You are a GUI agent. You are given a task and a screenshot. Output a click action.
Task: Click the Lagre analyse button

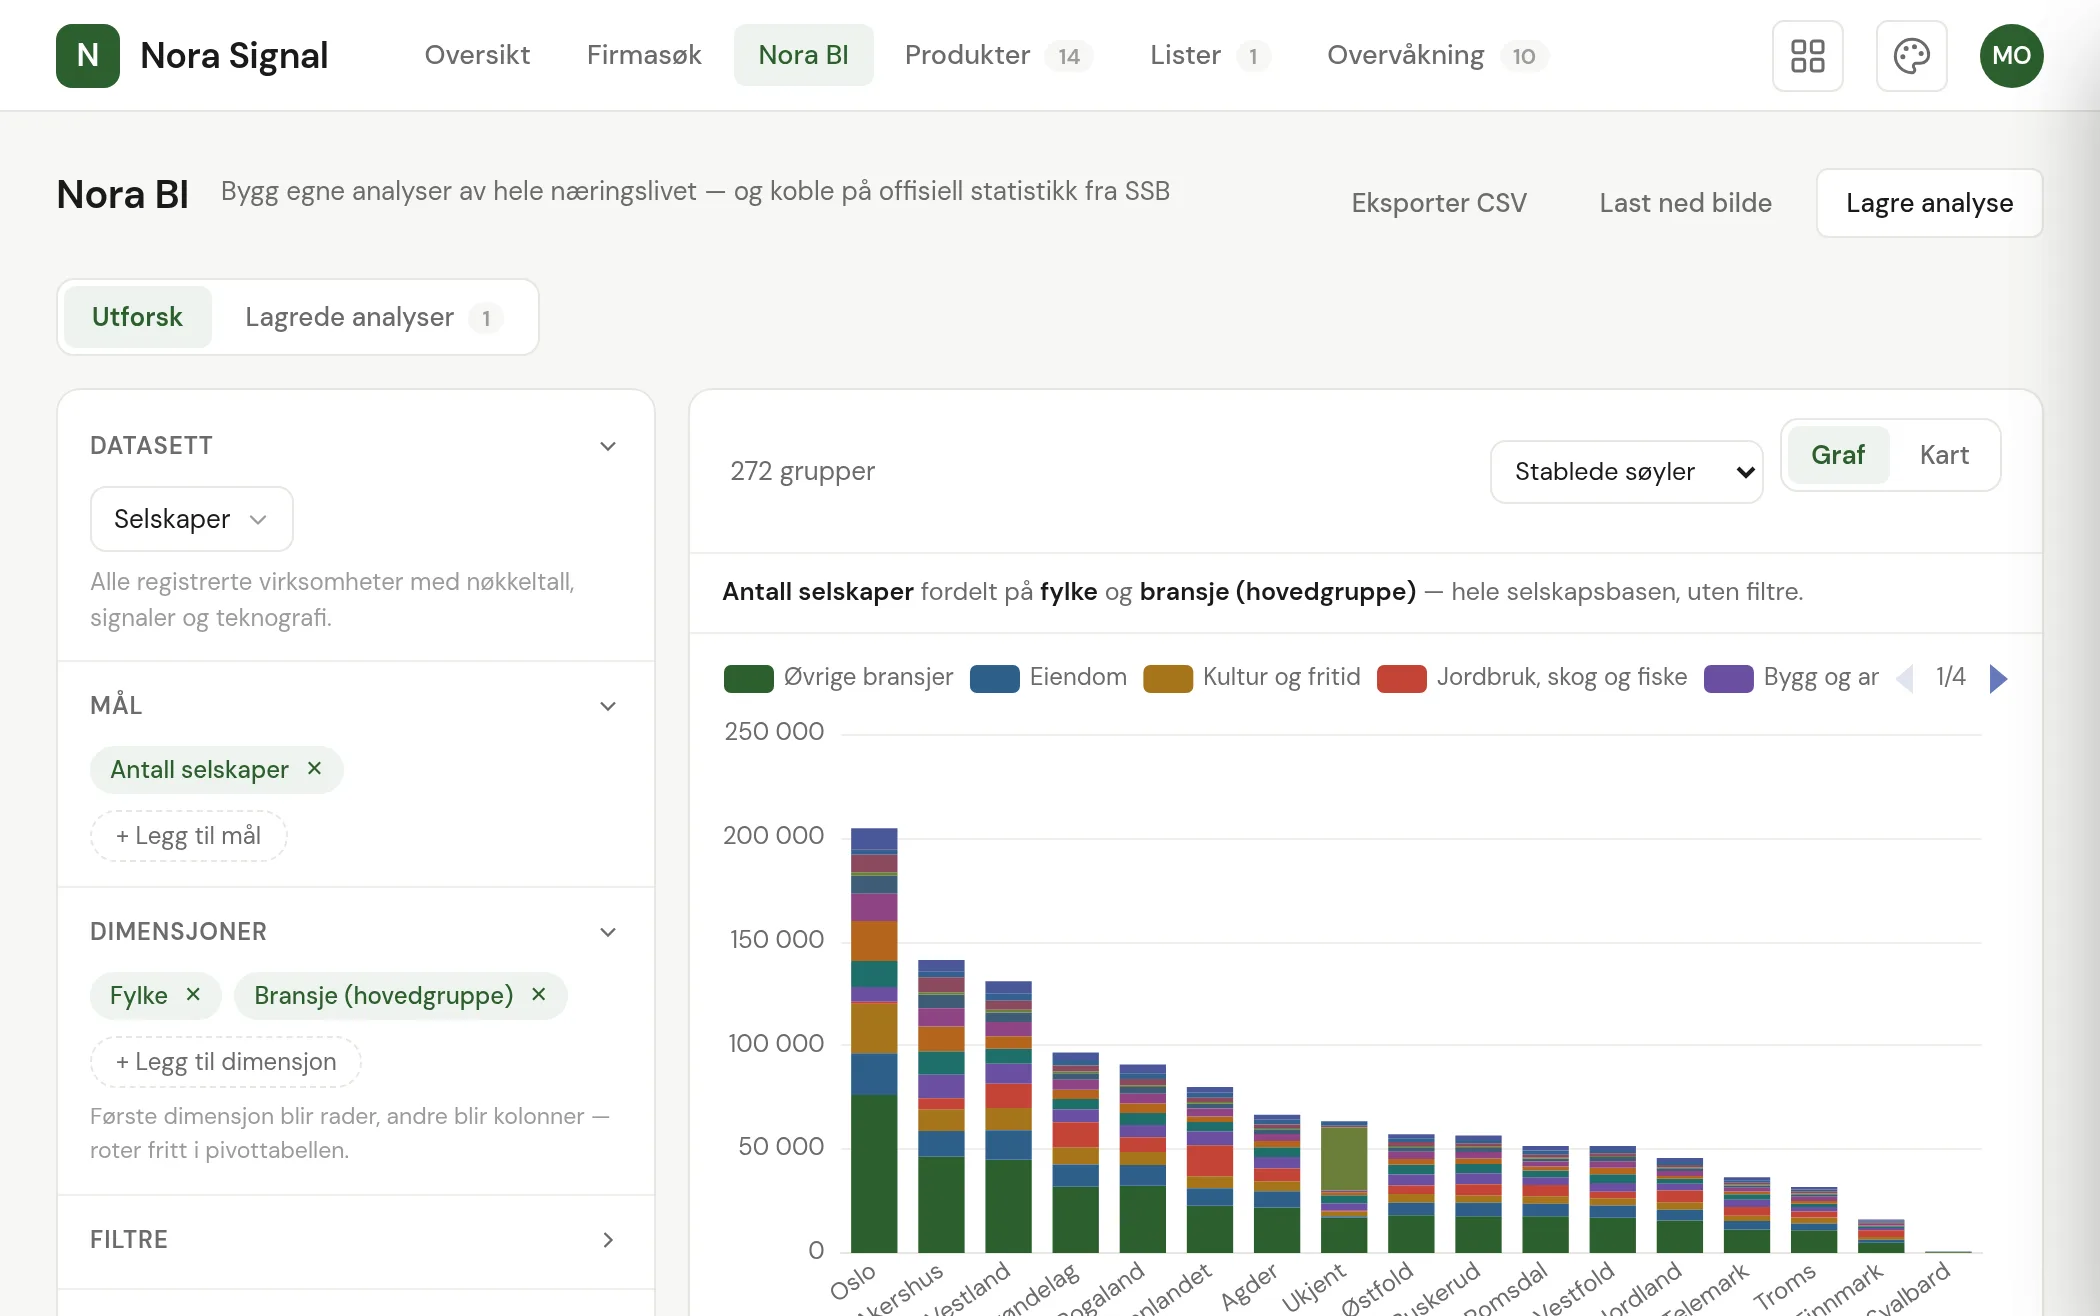point(1929,203)
